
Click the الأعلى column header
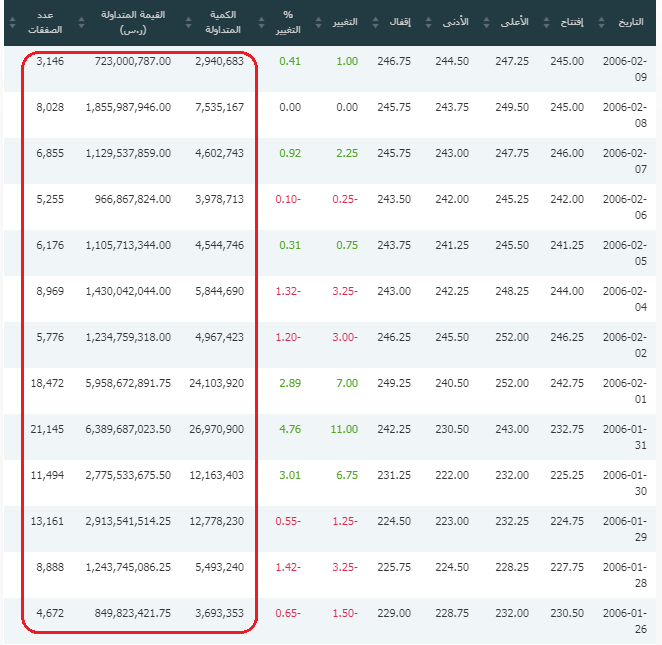[x=514, y=22]
